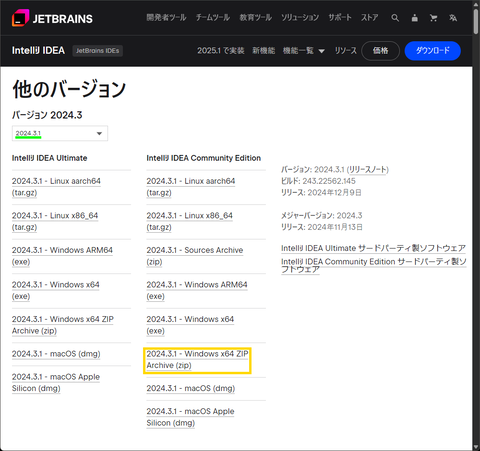This screenshot has width=480, height=451.
Task: Open the サポート menu
Action: click(x=340, y=18)
